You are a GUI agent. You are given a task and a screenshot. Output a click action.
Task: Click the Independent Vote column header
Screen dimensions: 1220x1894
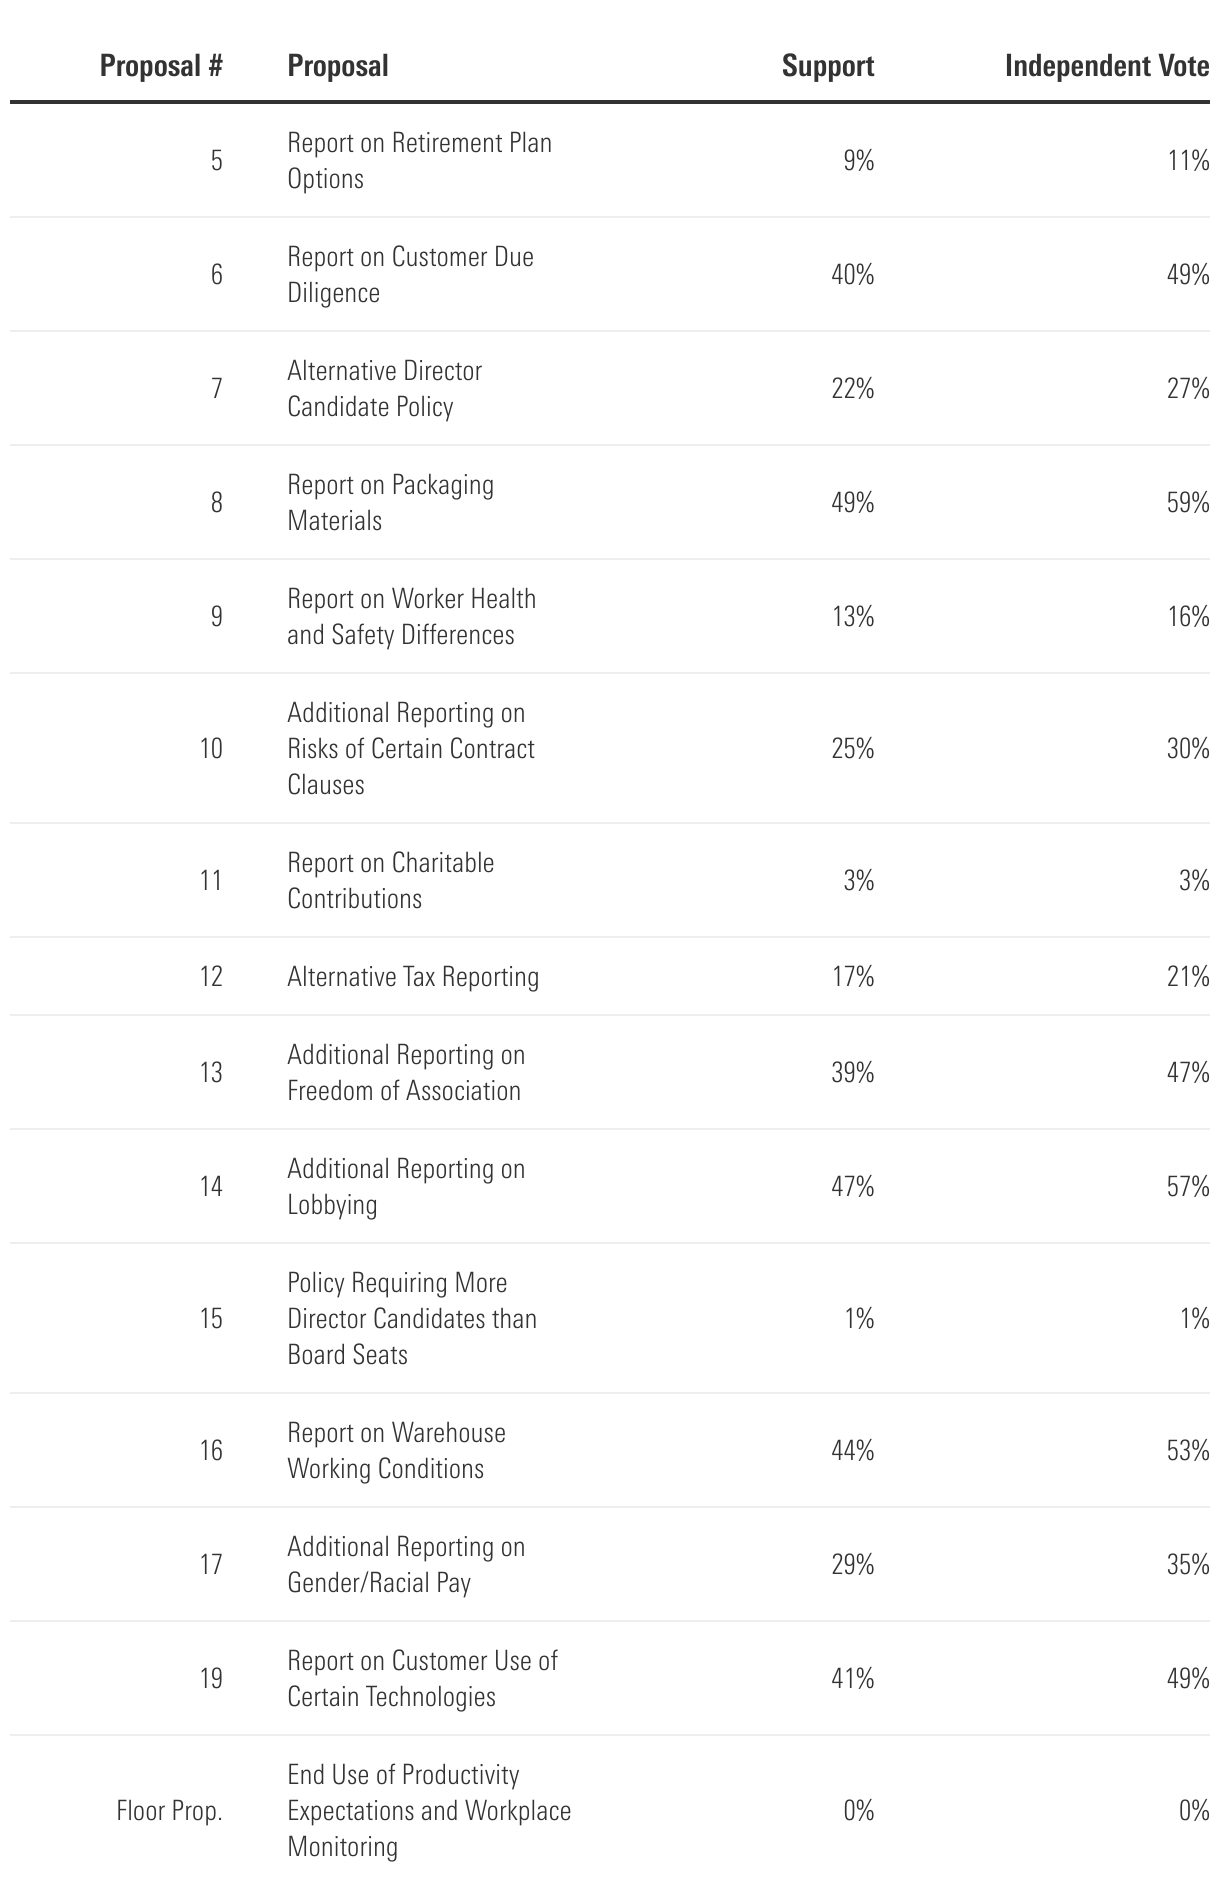[1107, 66]
